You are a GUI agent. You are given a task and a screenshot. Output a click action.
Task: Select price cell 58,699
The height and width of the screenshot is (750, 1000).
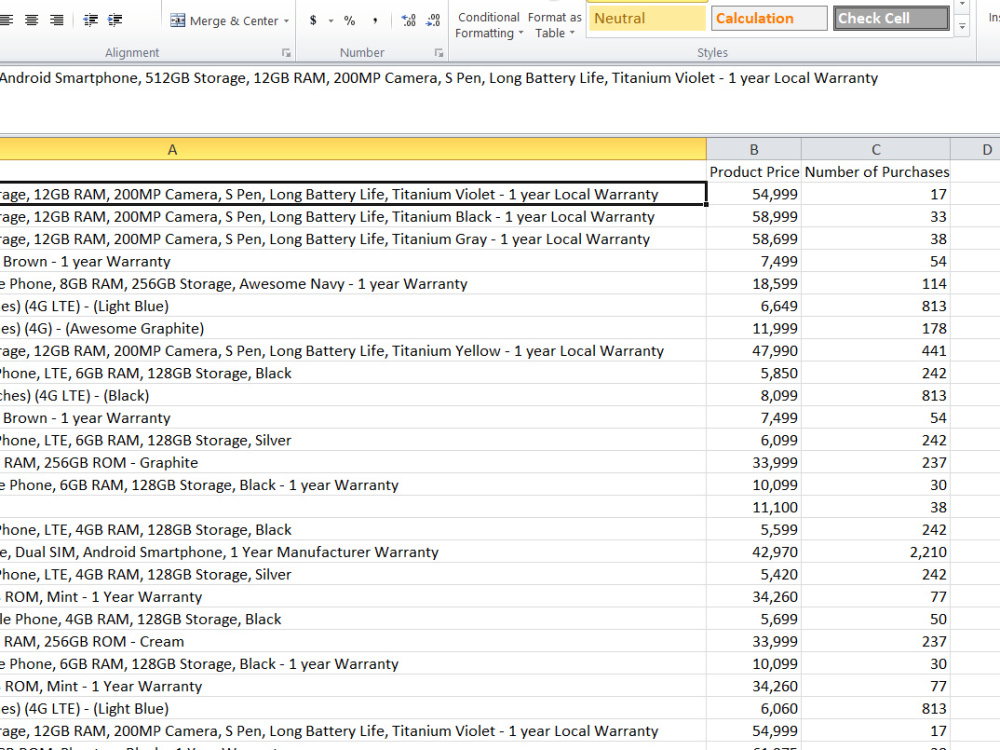point(754,239)
